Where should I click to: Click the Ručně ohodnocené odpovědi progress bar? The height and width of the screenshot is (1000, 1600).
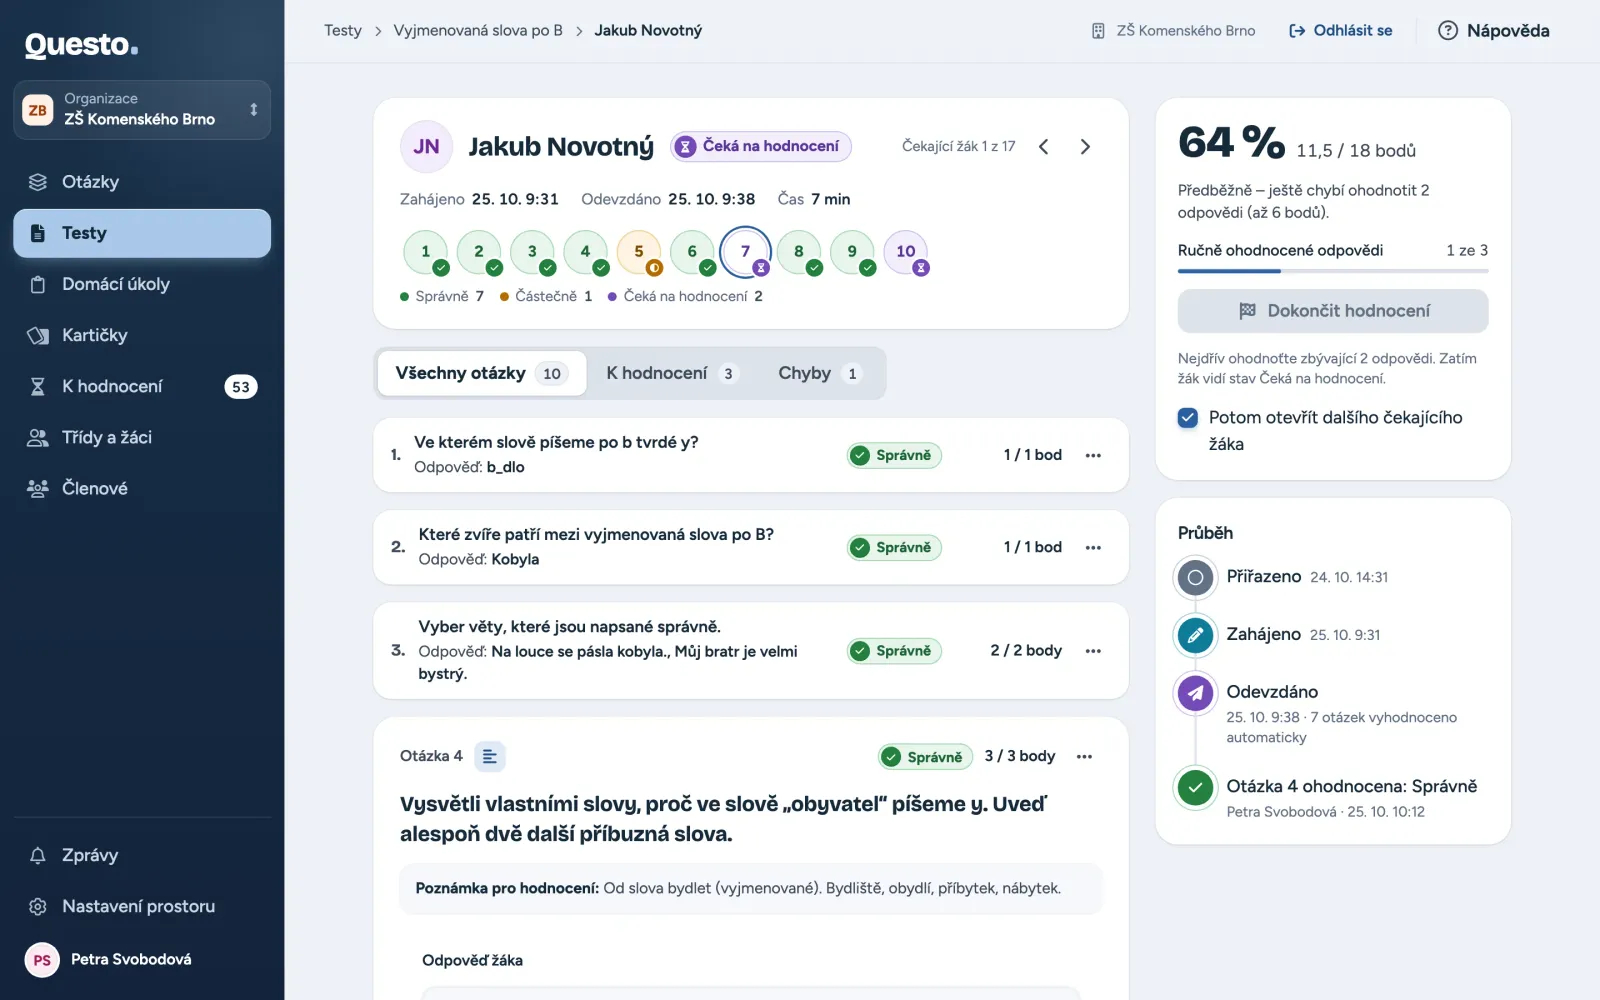1333,271
